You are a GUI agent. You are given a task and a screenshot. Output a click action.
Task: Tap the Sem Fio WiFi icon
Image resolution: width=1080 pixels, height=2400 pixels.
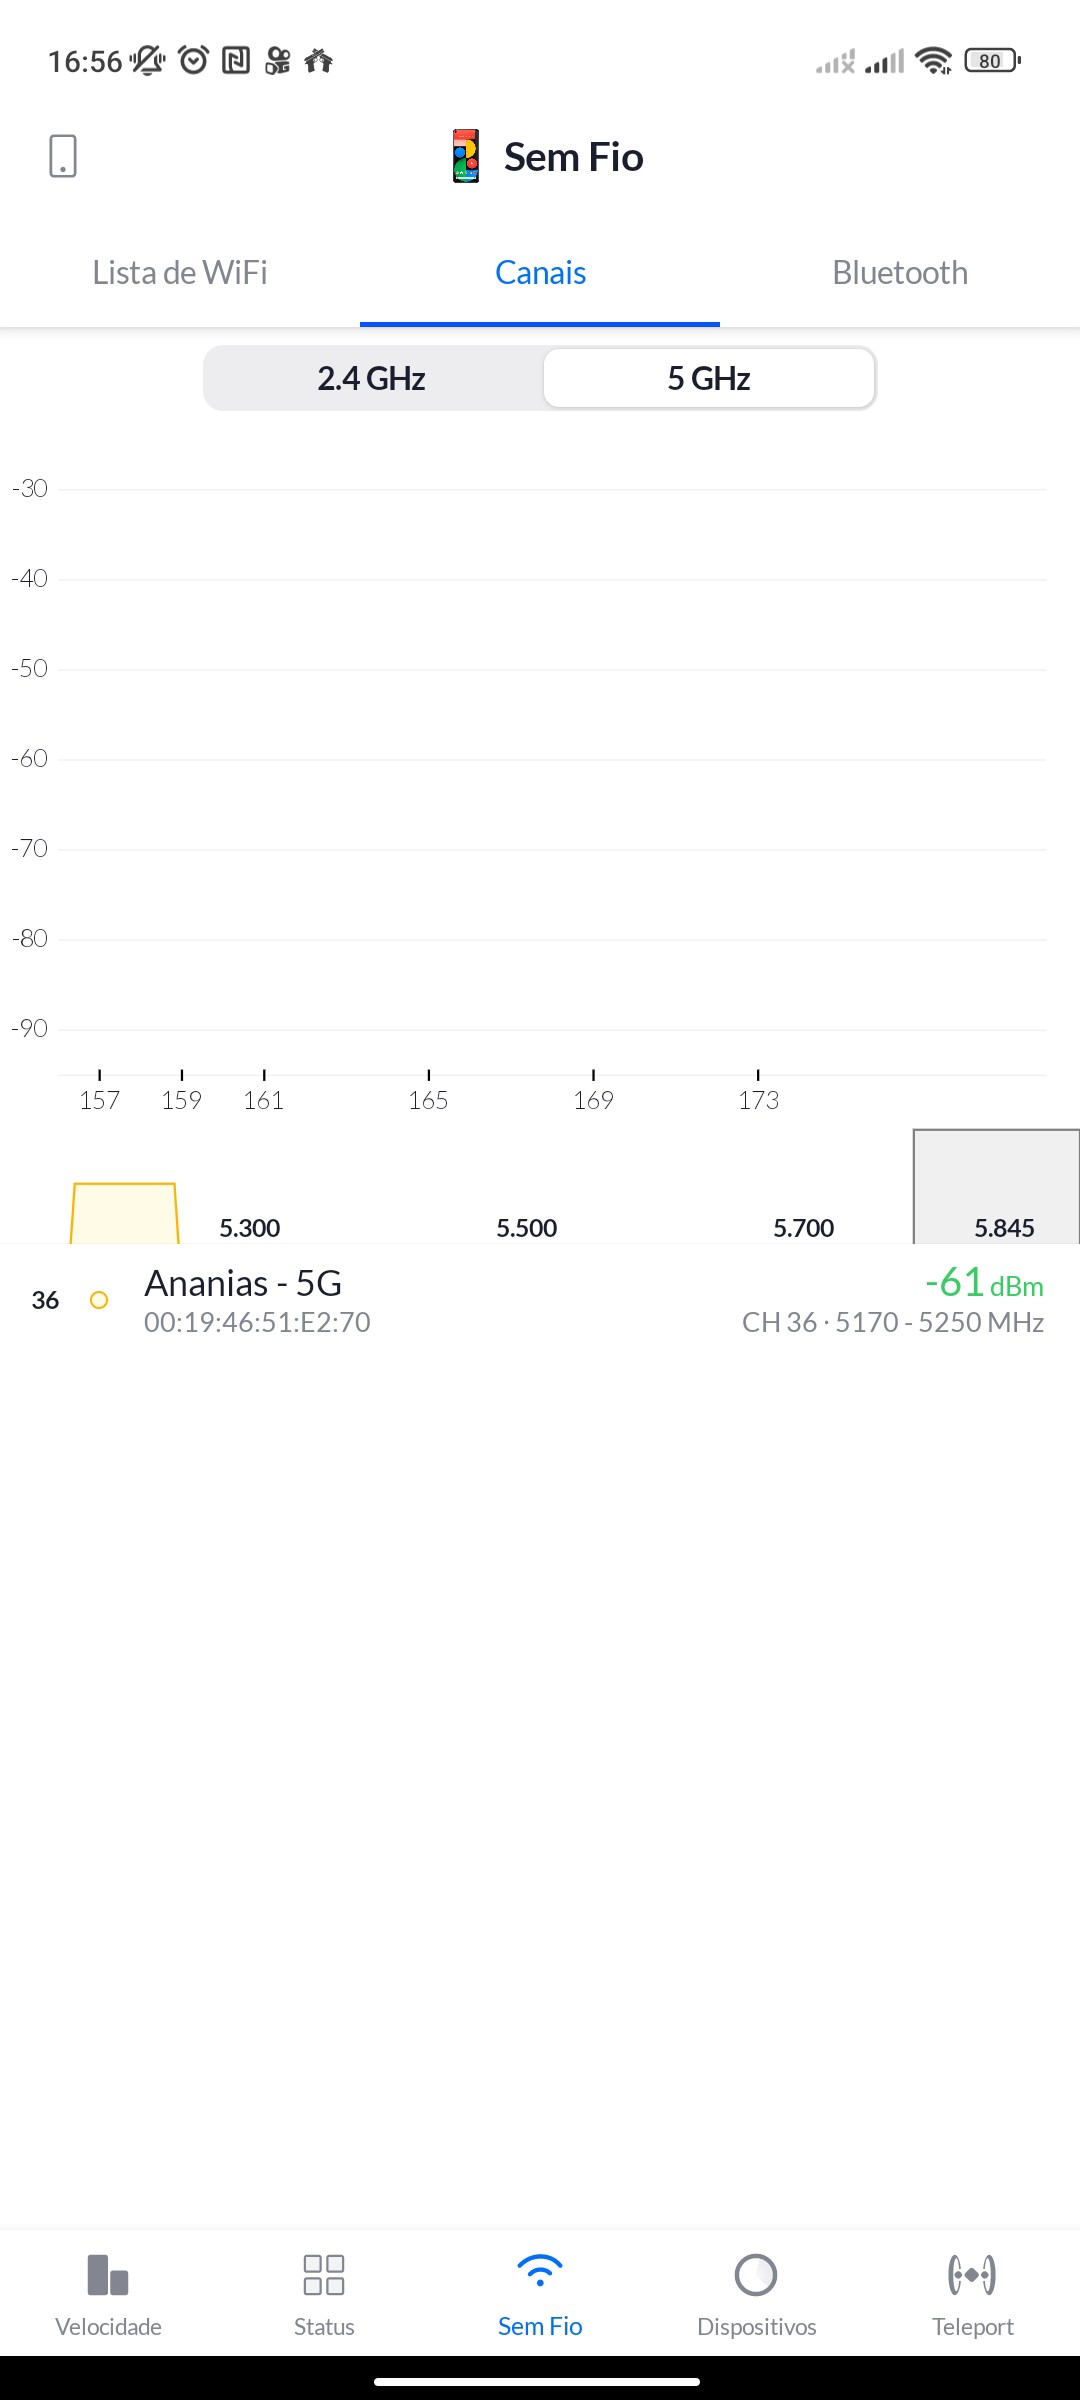540,2272
